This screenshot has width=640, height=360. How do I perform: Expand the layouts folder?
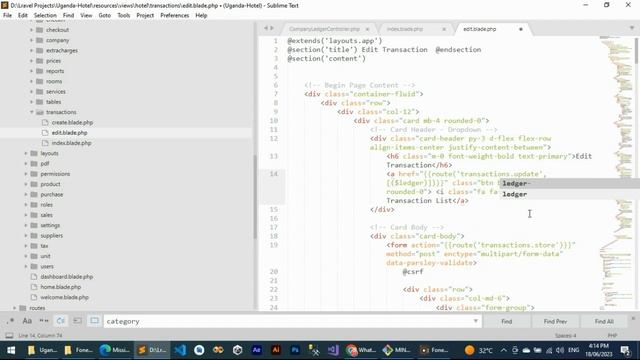(x=26, y=153)
